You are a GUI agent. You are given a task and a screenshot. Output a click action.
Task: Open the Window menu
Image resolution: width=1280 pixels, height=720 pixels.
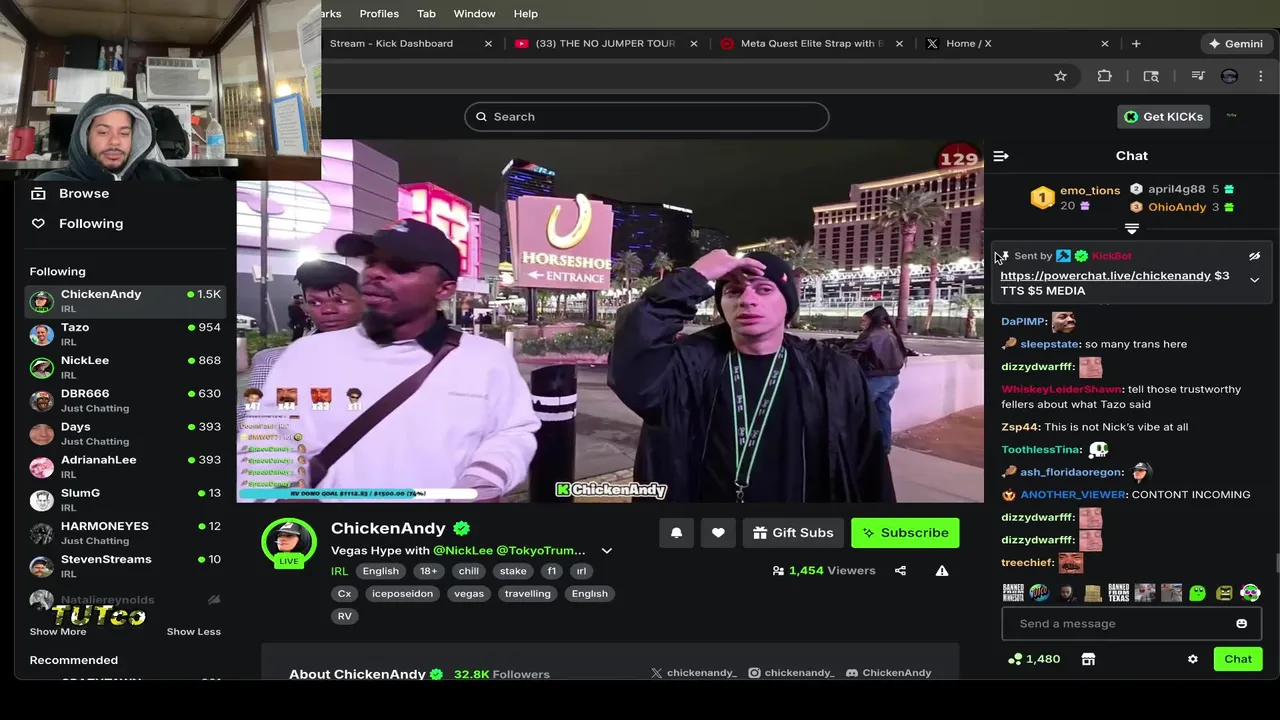tap(474, 14)
